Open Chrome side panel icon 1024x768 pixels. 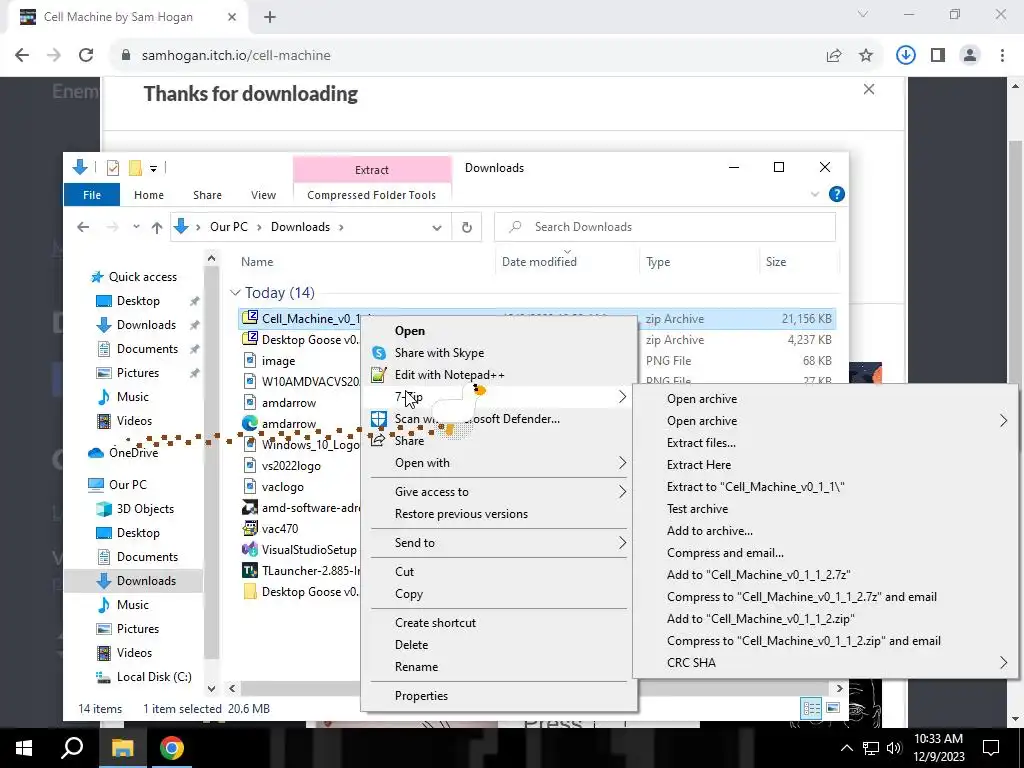(x=938, y=55)
